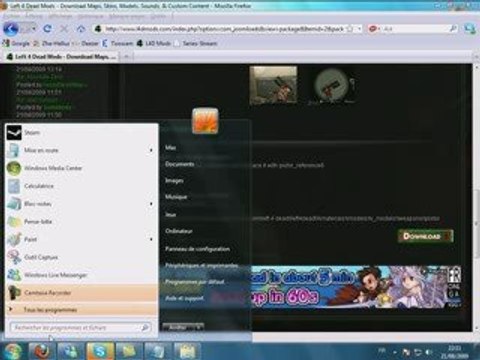
Task: Launch Camtasia Recorder
Action: tap(81, 293)
